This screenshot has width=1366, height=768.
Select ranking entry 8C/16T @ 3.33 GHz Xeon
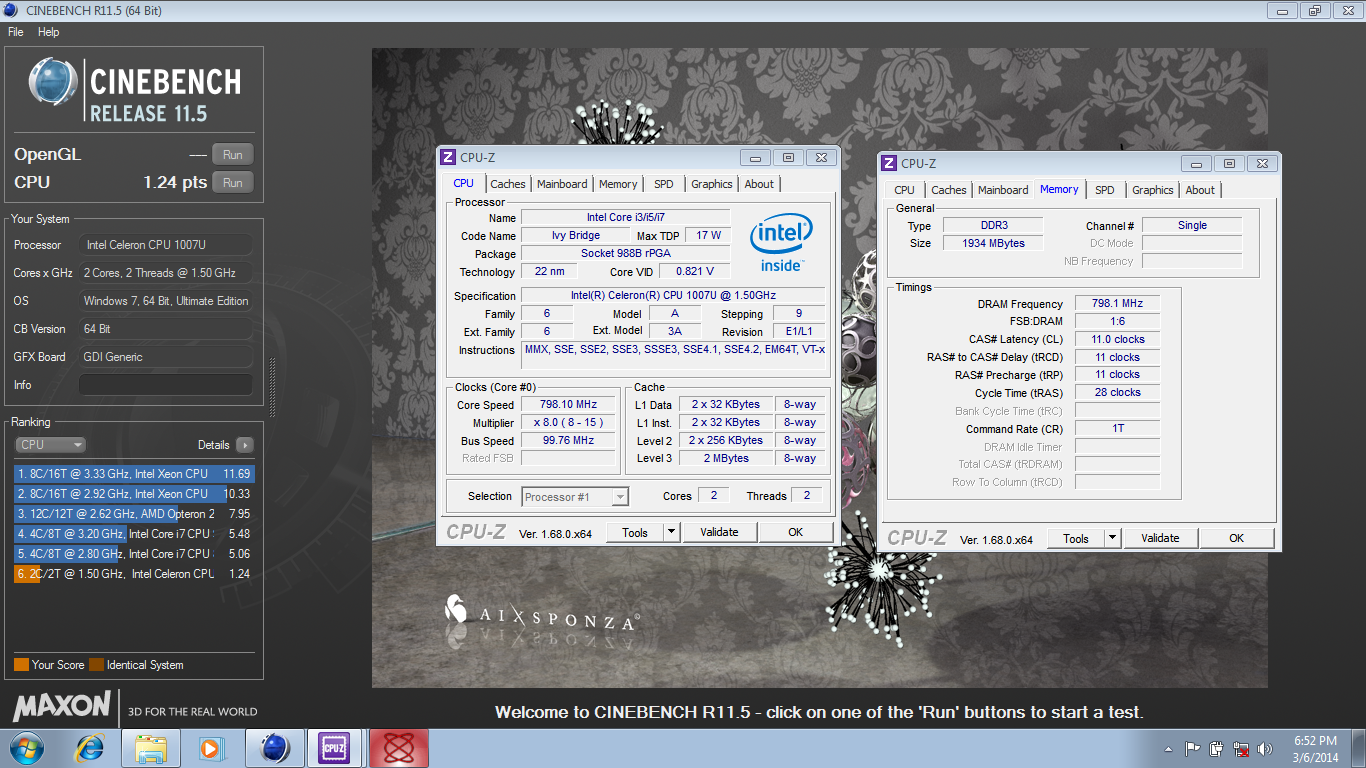coord(134,474)
